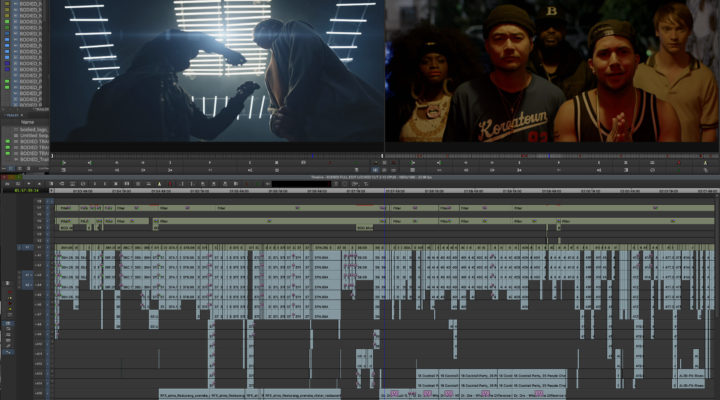Click the red Lift/Overwrite segment arrow in the Smart Tool

tap(10, 292)
